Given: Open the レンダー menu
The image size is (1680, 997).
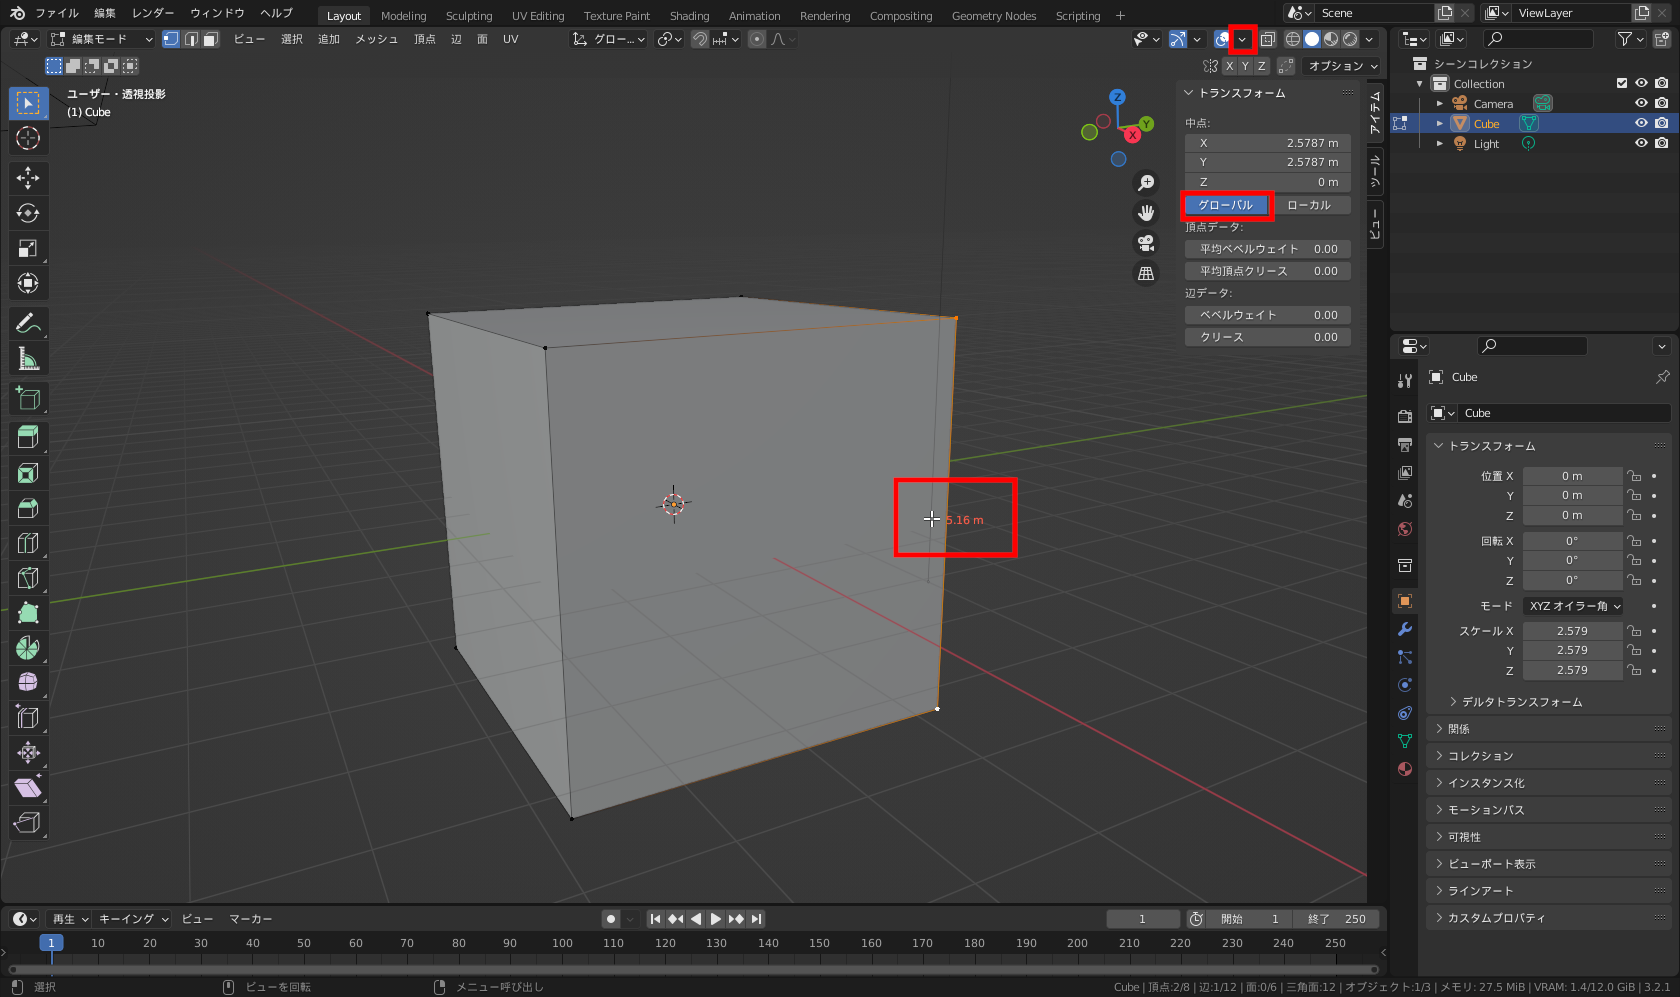Looking at the screenshot, I should tap(153, 13).
